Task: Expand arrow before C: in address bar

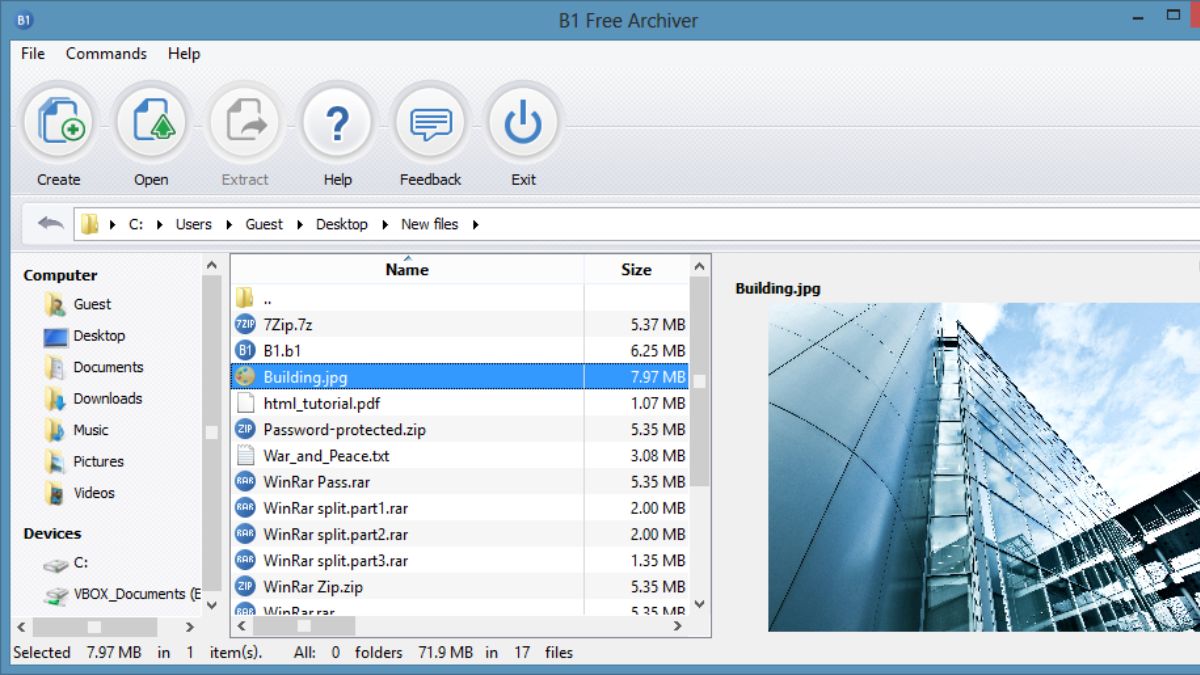Action: (113, 224)
